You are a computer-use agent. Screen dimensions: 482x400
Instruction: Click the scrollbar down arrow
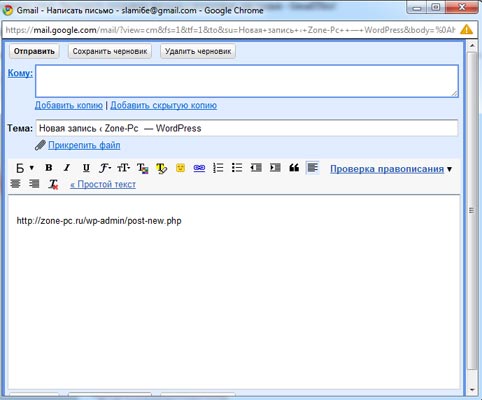472,389
